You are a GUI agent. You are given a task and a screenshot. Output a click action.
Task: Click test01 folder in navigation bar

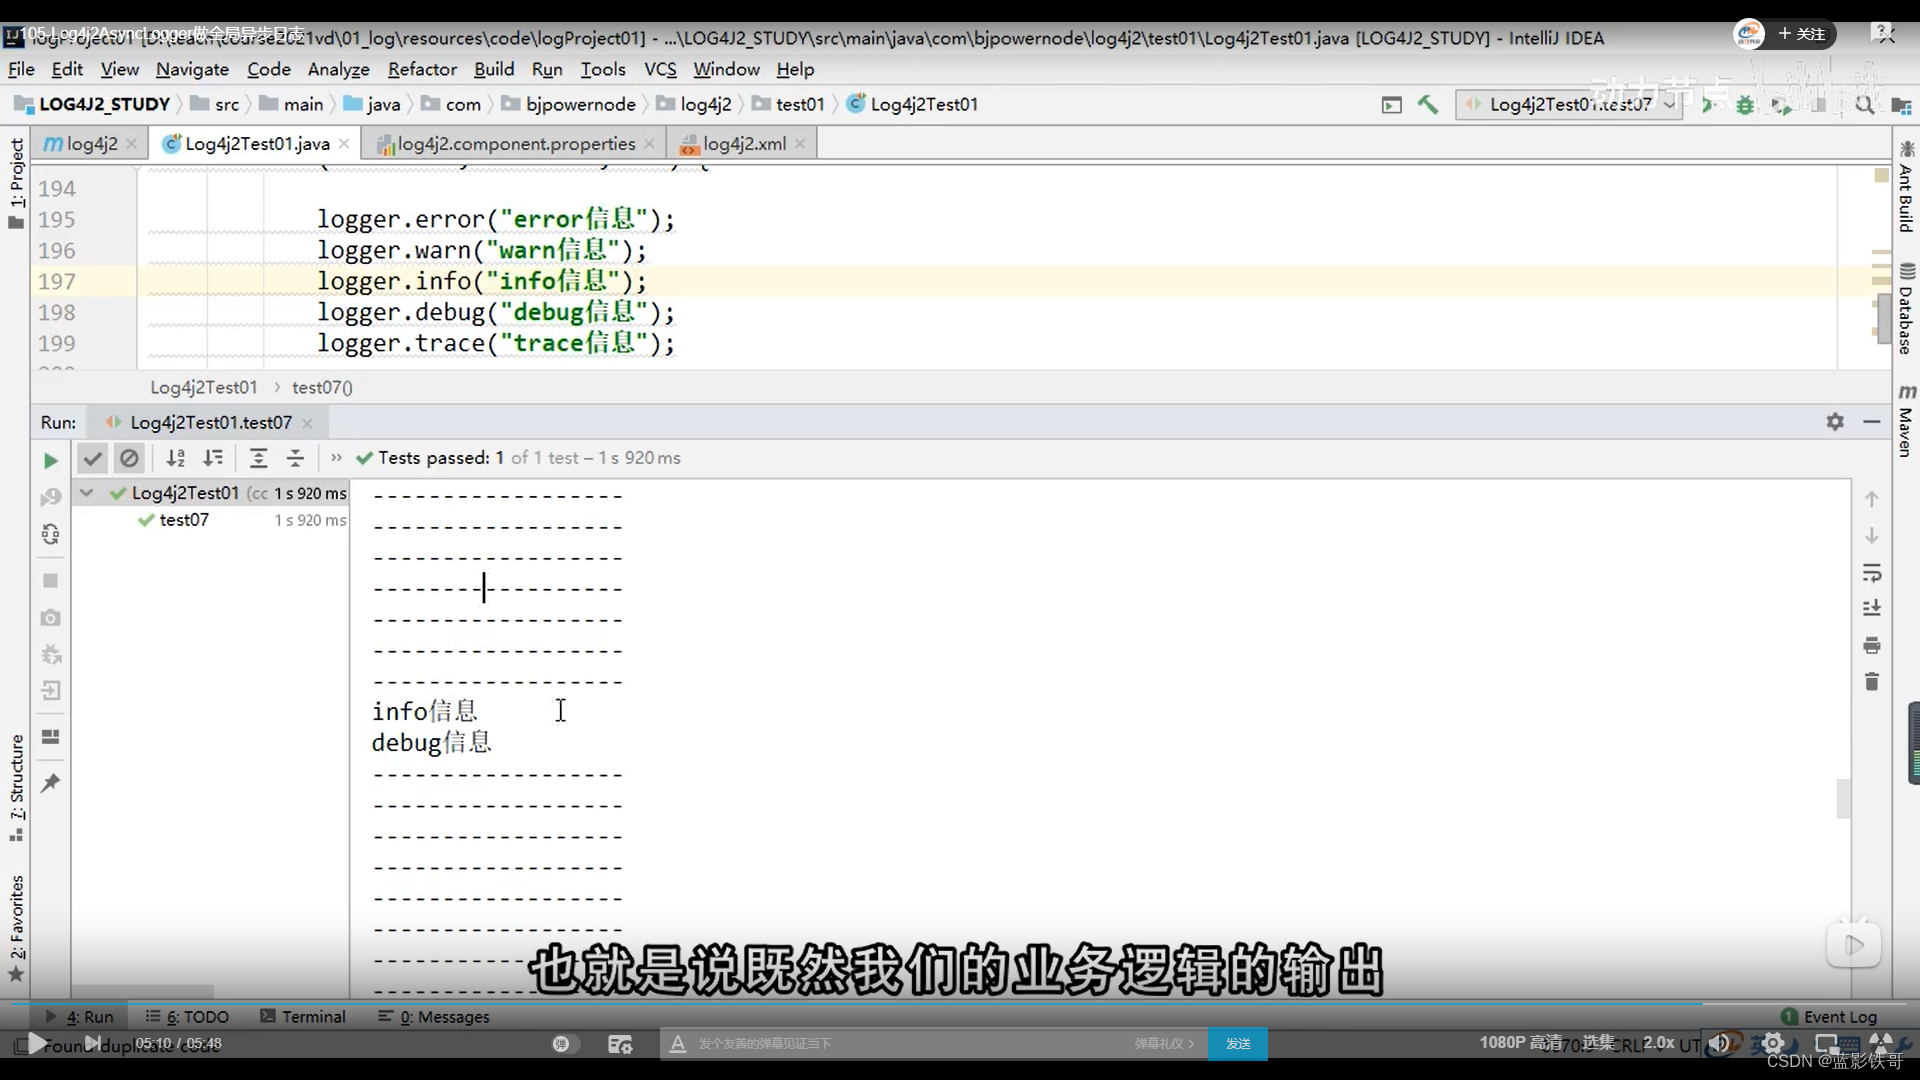(788, 104)
